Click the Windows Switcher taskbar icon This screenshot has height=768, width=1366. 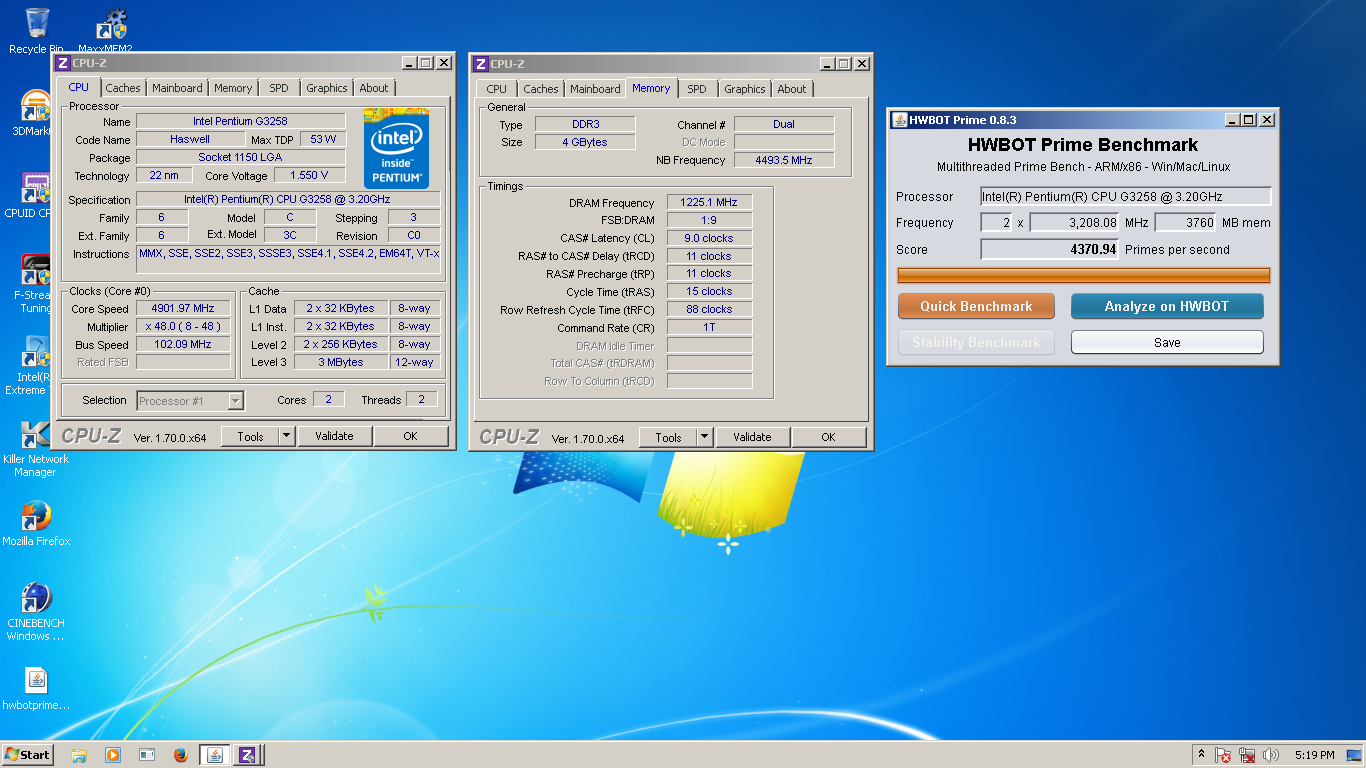[147, 755]
